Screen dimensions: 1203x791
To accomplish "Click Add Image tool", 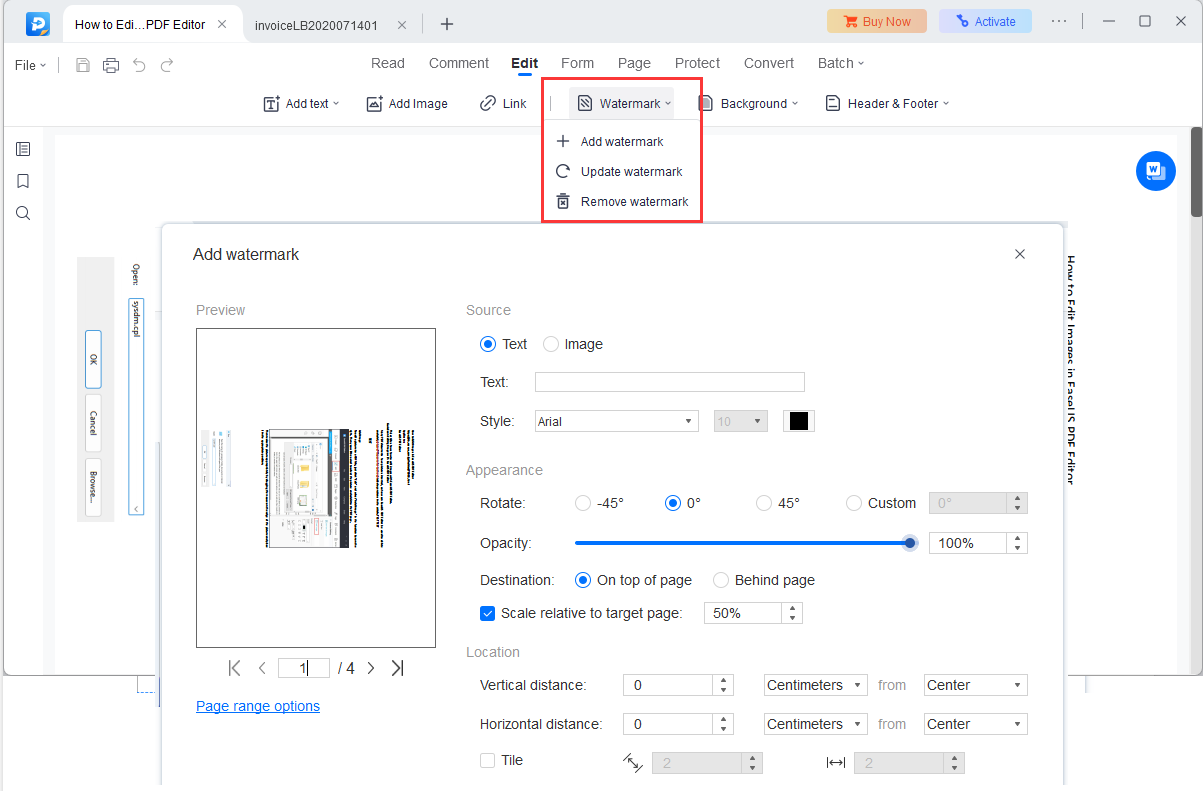I will [x=407, y=103].
